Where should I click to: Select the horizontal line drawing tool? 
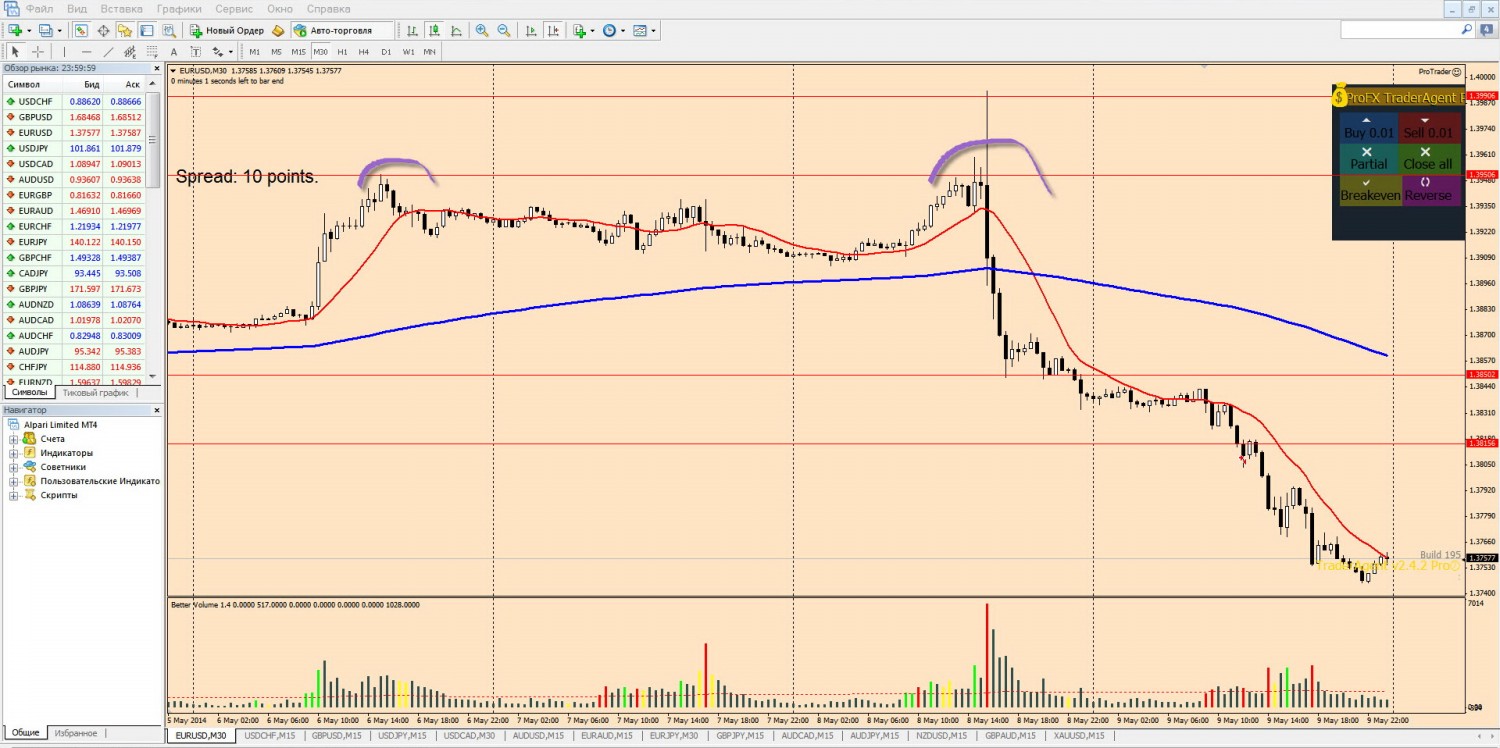pos(86,52)
